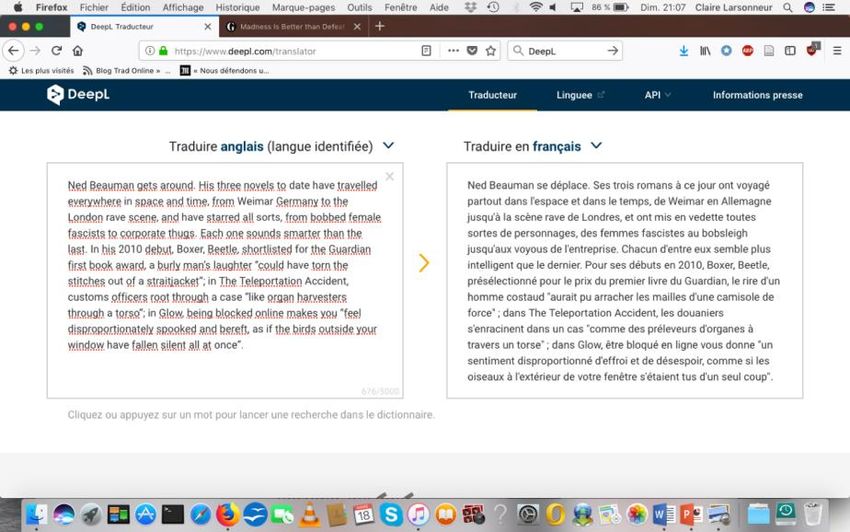The height and width of the screenshot is (532, 850).
Task: Launch Microsoft Word from the Dock
Action: (x=664, y=514)
